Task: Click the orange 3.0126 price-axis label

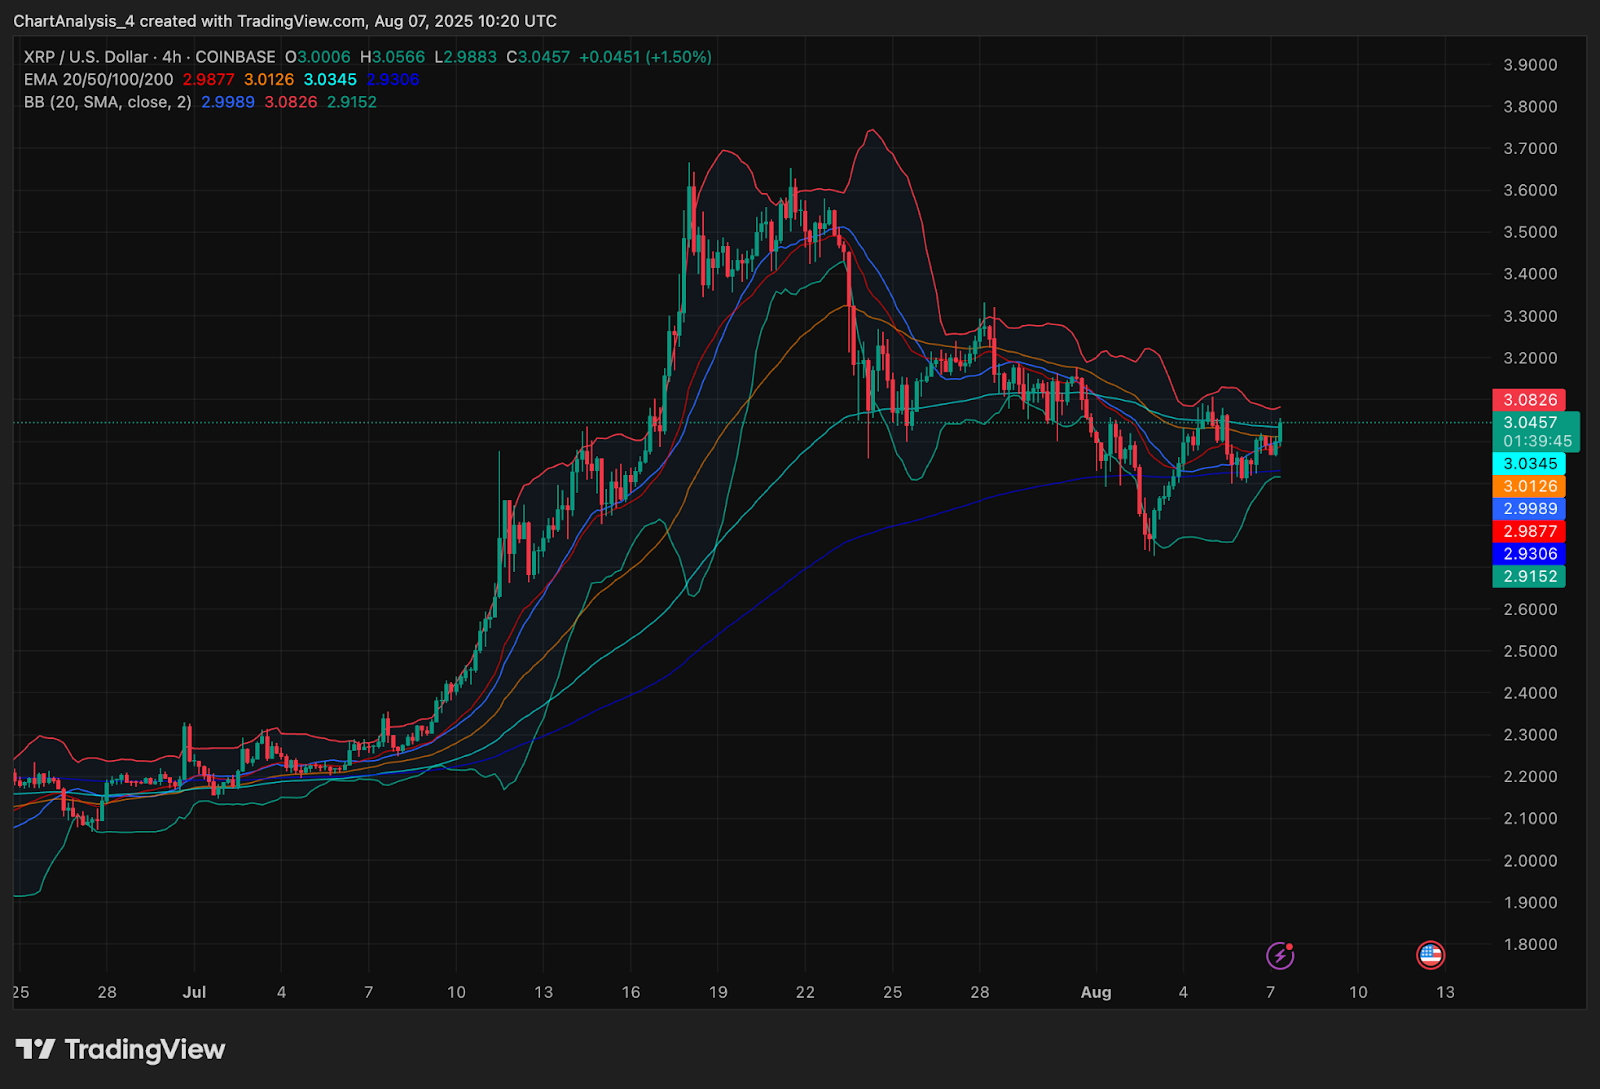Action: click(1529, 487)
